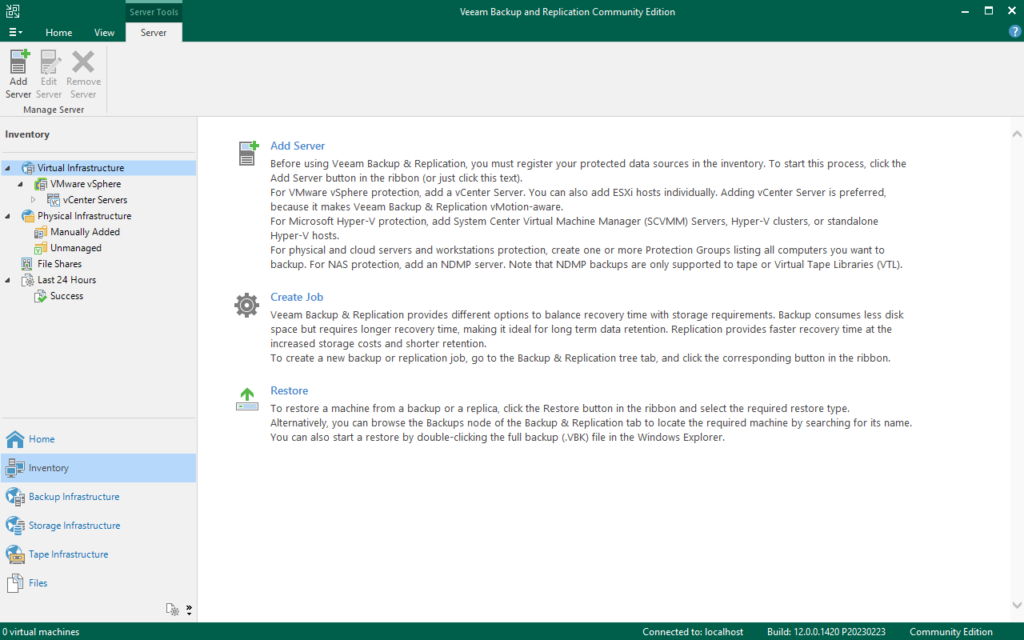Maximize the Veeam window
This screenshot has height=640, width=1024.
(x=989, y=11)
